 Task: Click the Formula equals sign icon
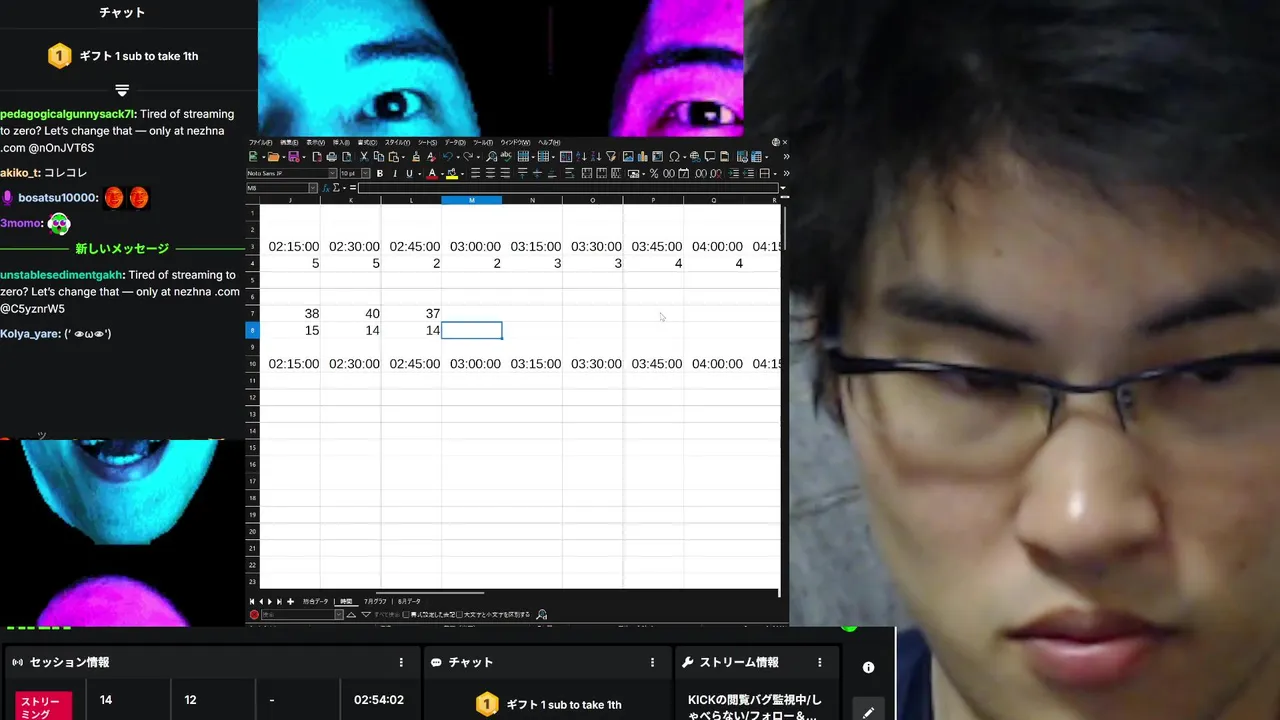pyautogui.click(x=353, y=188)
